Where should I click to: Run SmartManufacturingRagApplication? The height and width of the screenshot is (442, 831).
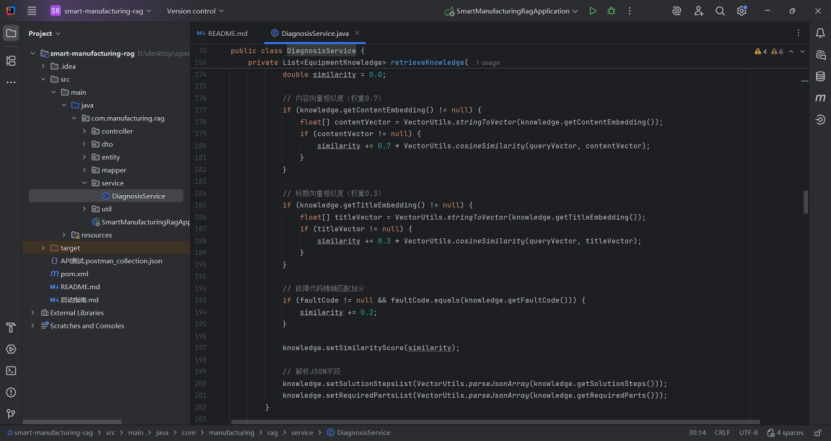[593, 11]
